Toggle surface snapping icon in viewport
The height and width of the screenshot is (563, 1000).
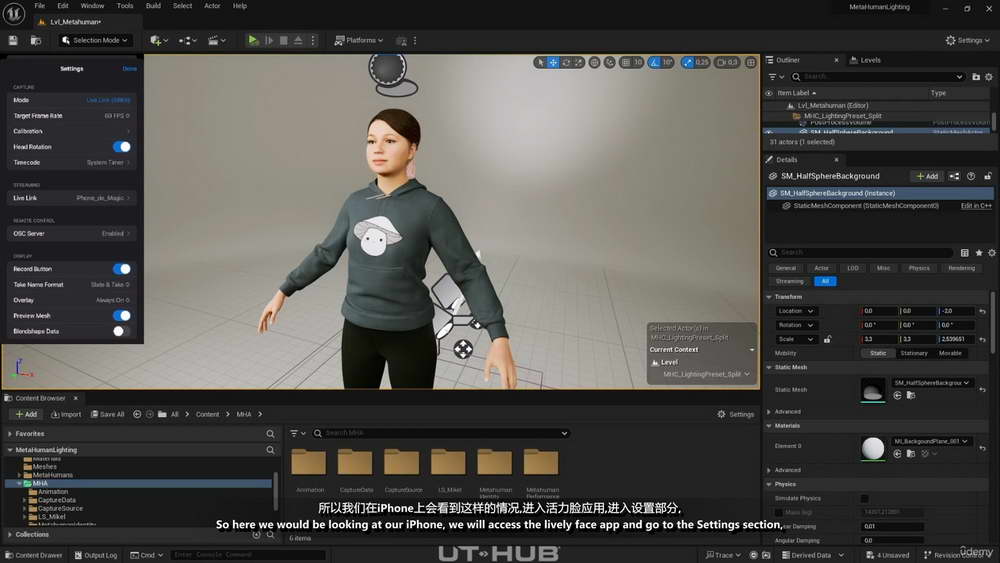(x=610, y=62)
